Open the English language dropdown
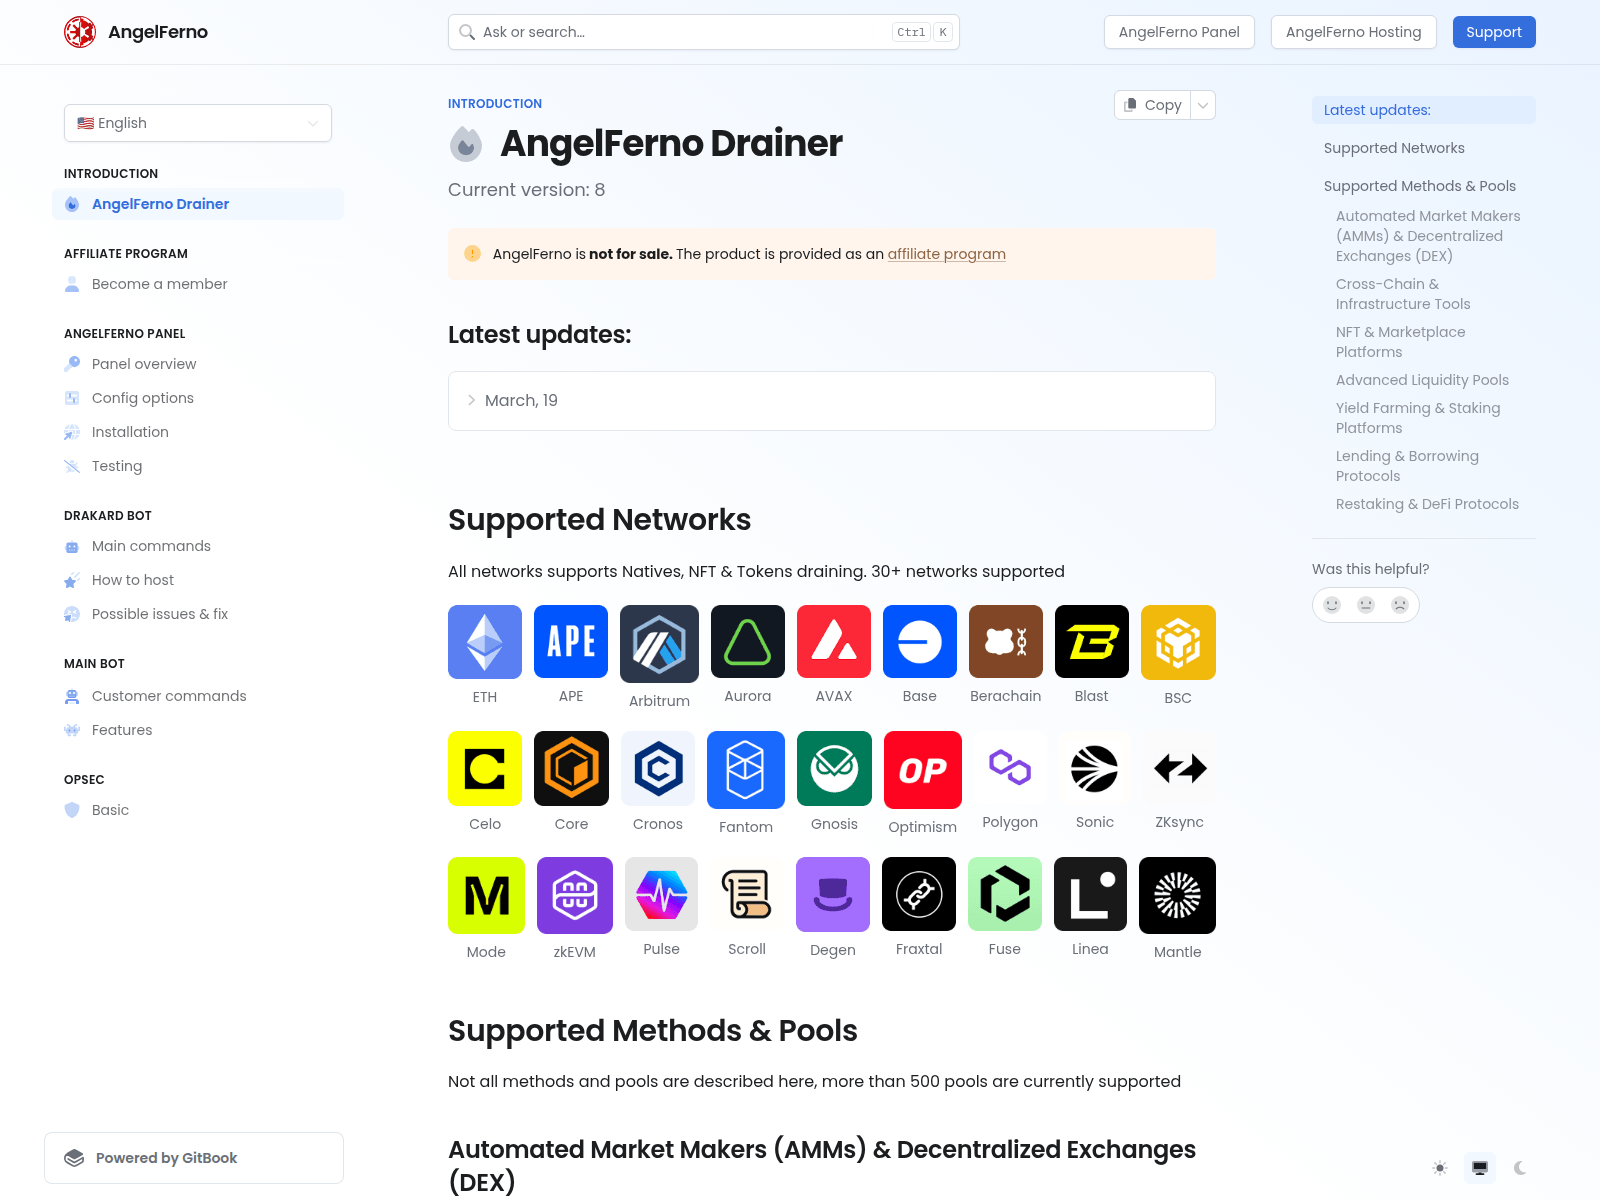Screen dimensions: 1600x1200 click(x=198, y=123)
